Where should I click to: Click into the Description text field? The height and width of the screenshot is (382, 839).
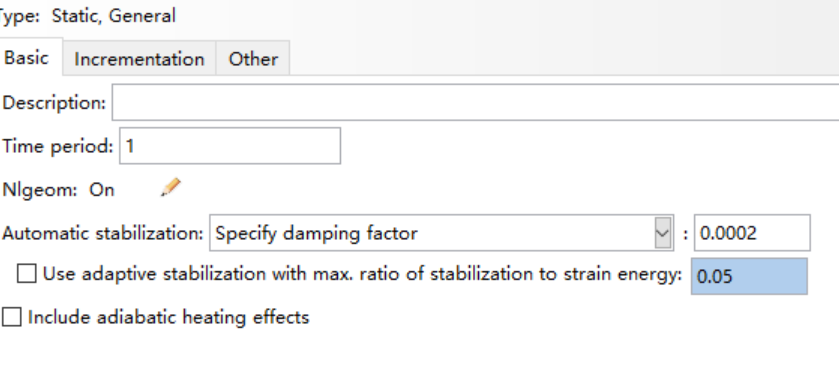(475, 102)
